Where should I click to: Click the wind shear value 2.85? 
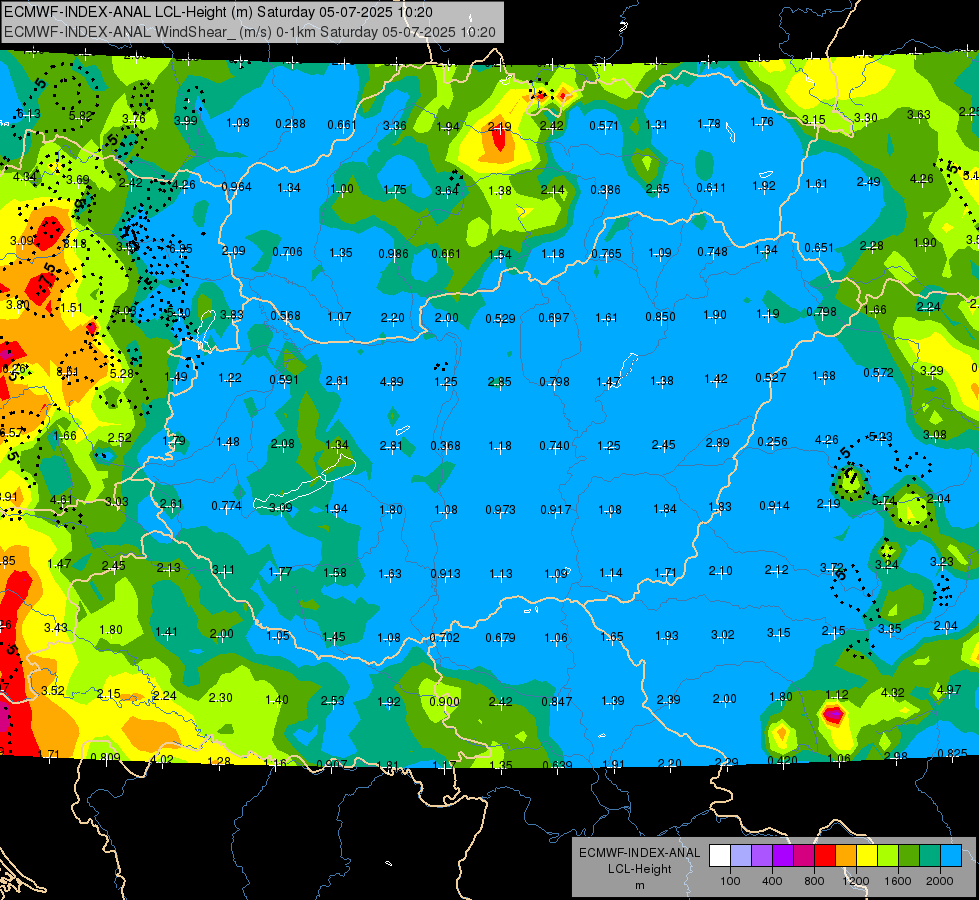tap(499, 382)
